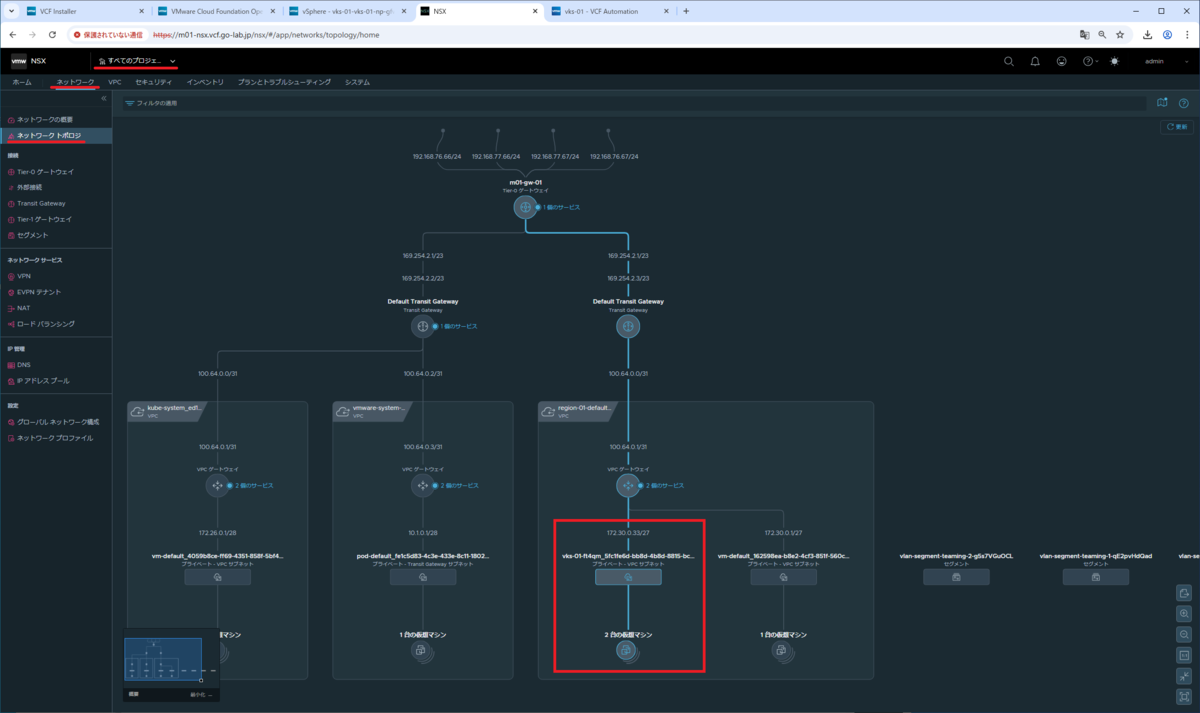Switch to the インベントリ tab
This screenshot has width=1200, height=713.
(205, 82)
